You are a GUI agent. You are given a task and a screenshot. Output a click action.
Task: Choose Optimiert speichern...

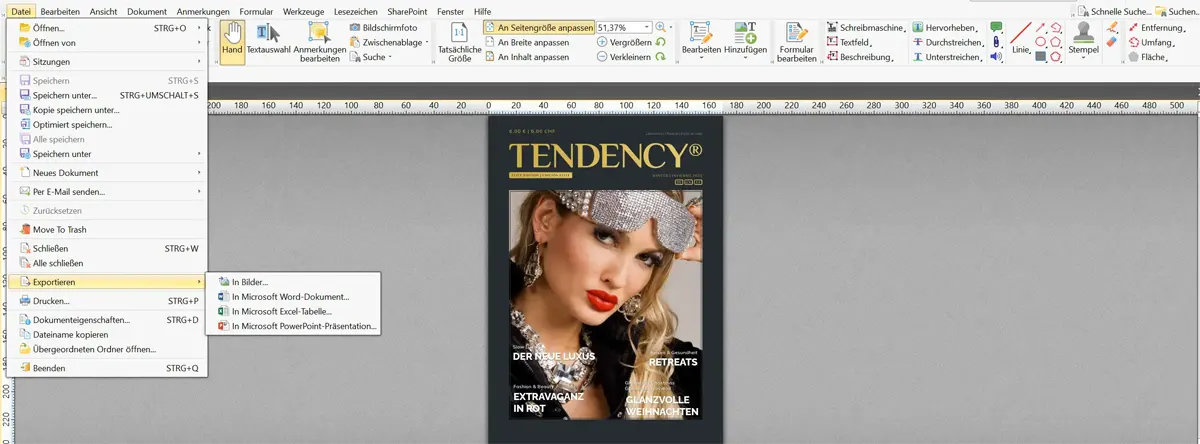coord(109,125)
